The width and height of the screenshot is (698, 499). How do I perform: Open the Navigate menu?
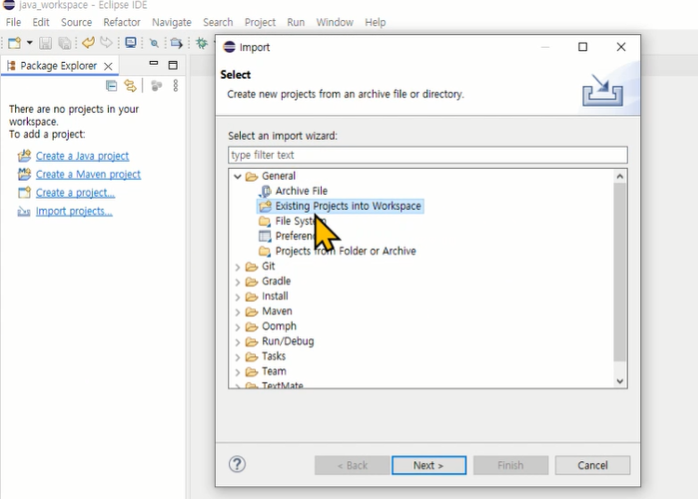(x=171, y=22)
